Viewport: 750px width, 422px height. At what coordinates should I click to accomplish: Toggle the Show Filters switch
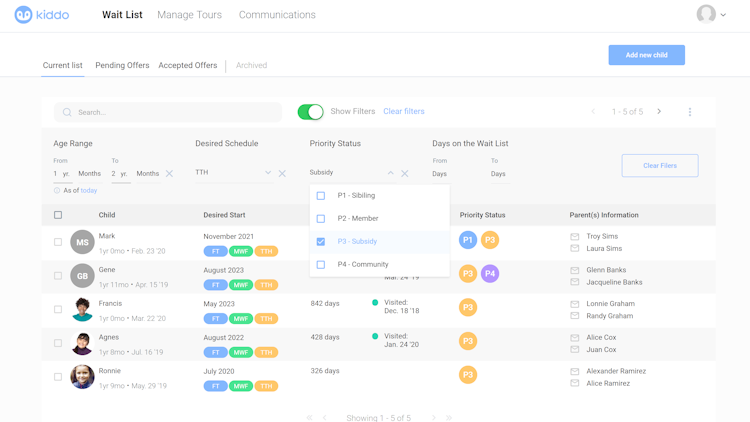click(x=310, y=112)
